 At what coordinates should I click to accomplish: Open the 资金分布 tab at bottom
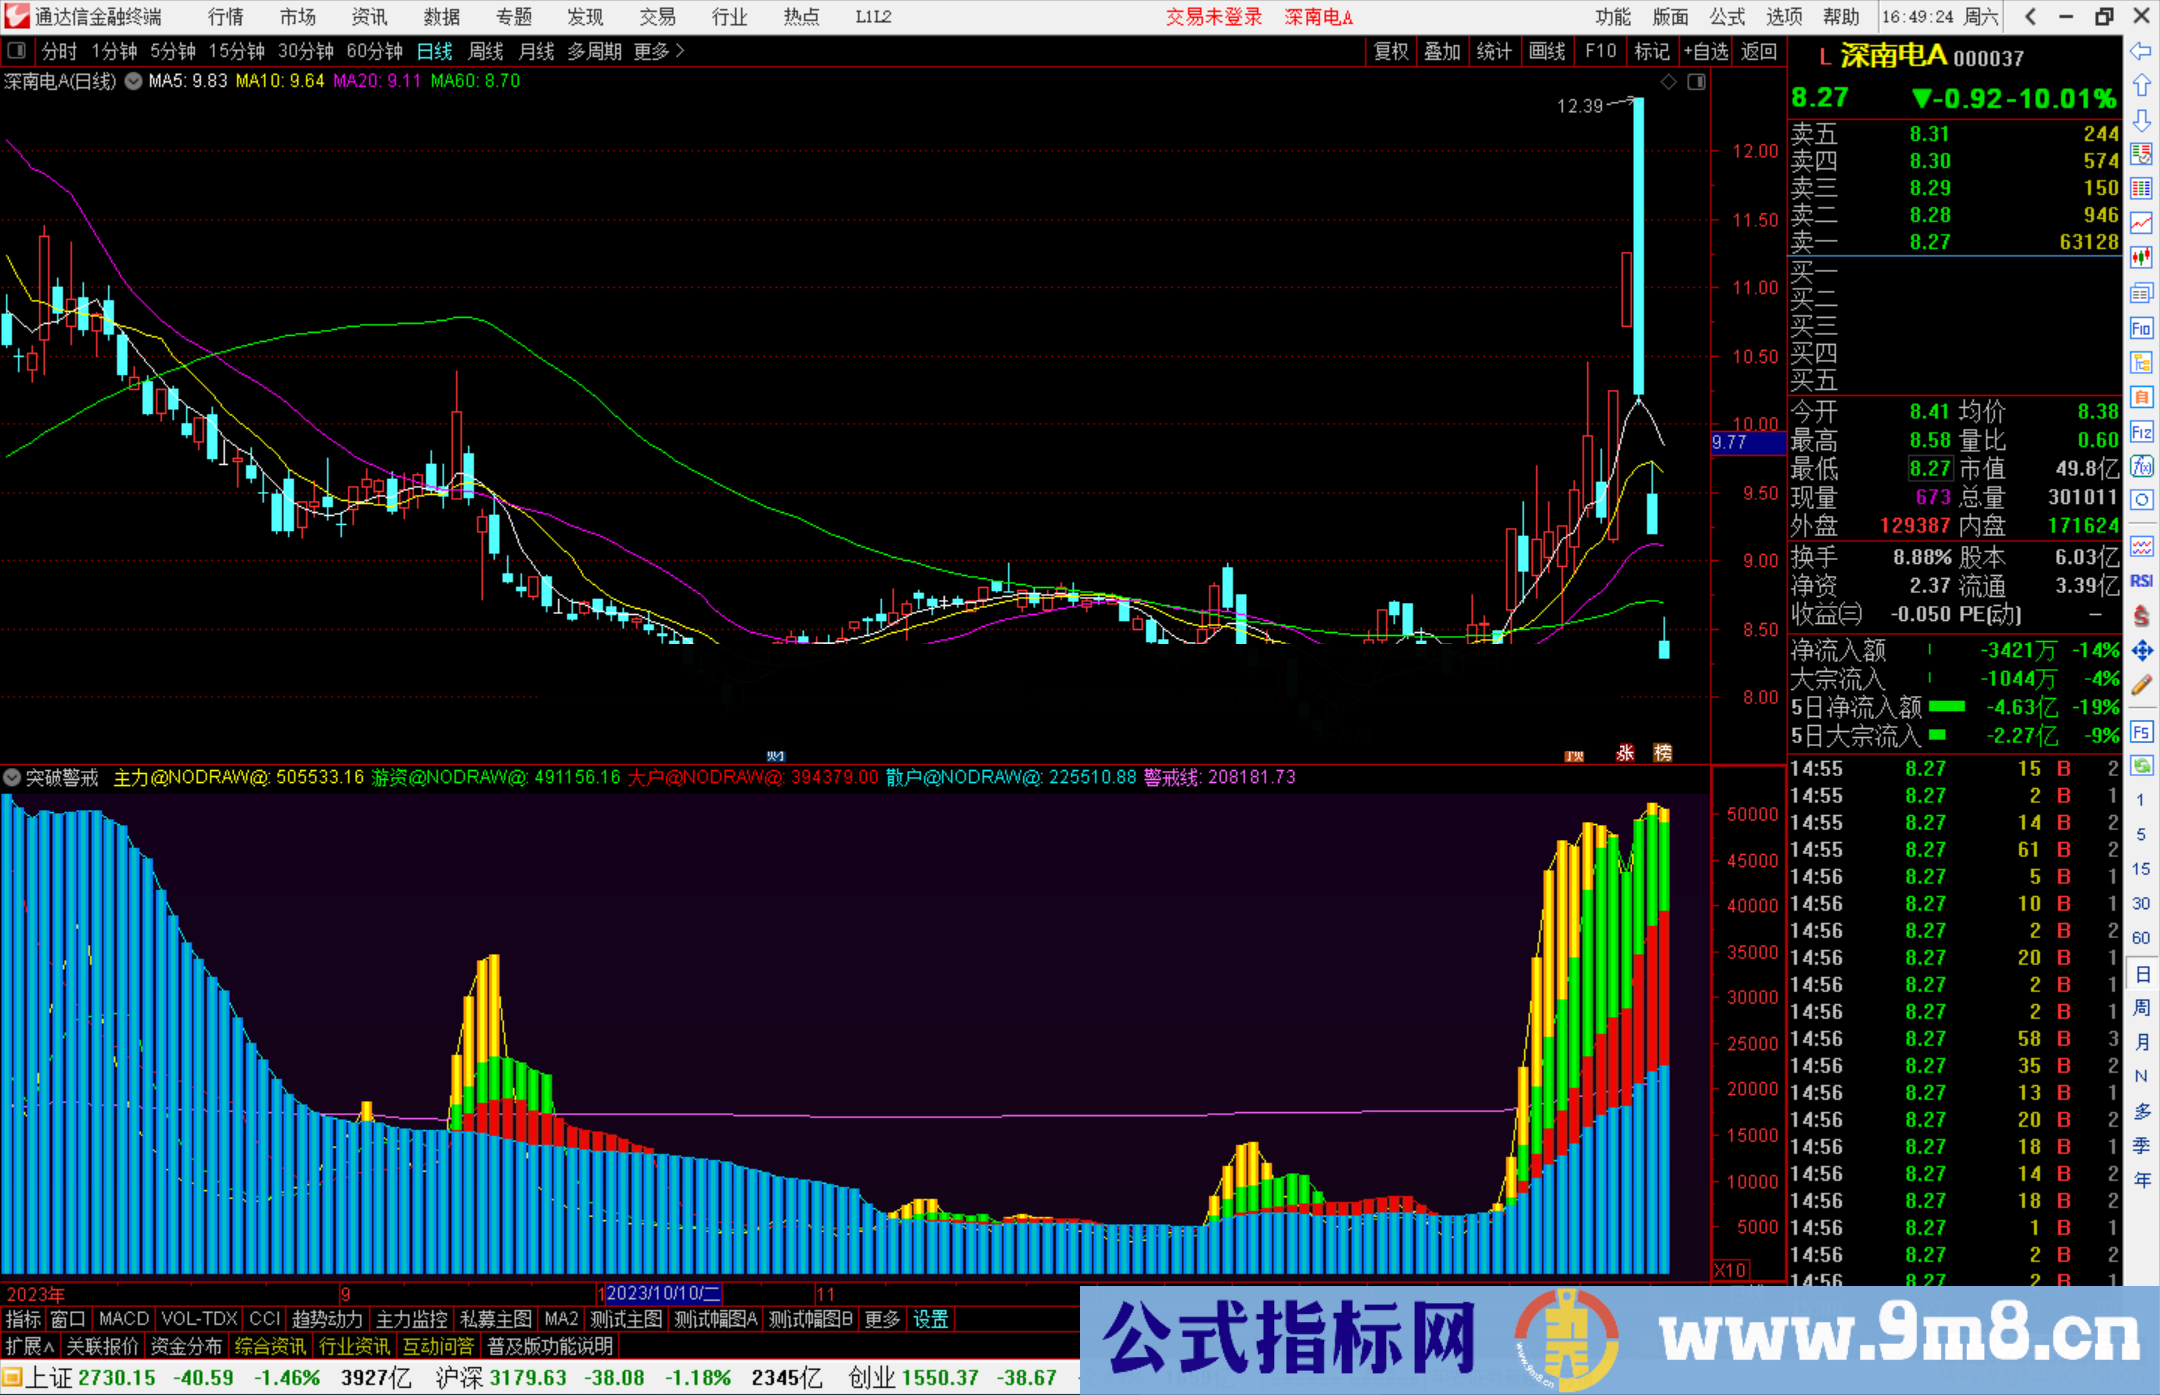point(186,1346)
